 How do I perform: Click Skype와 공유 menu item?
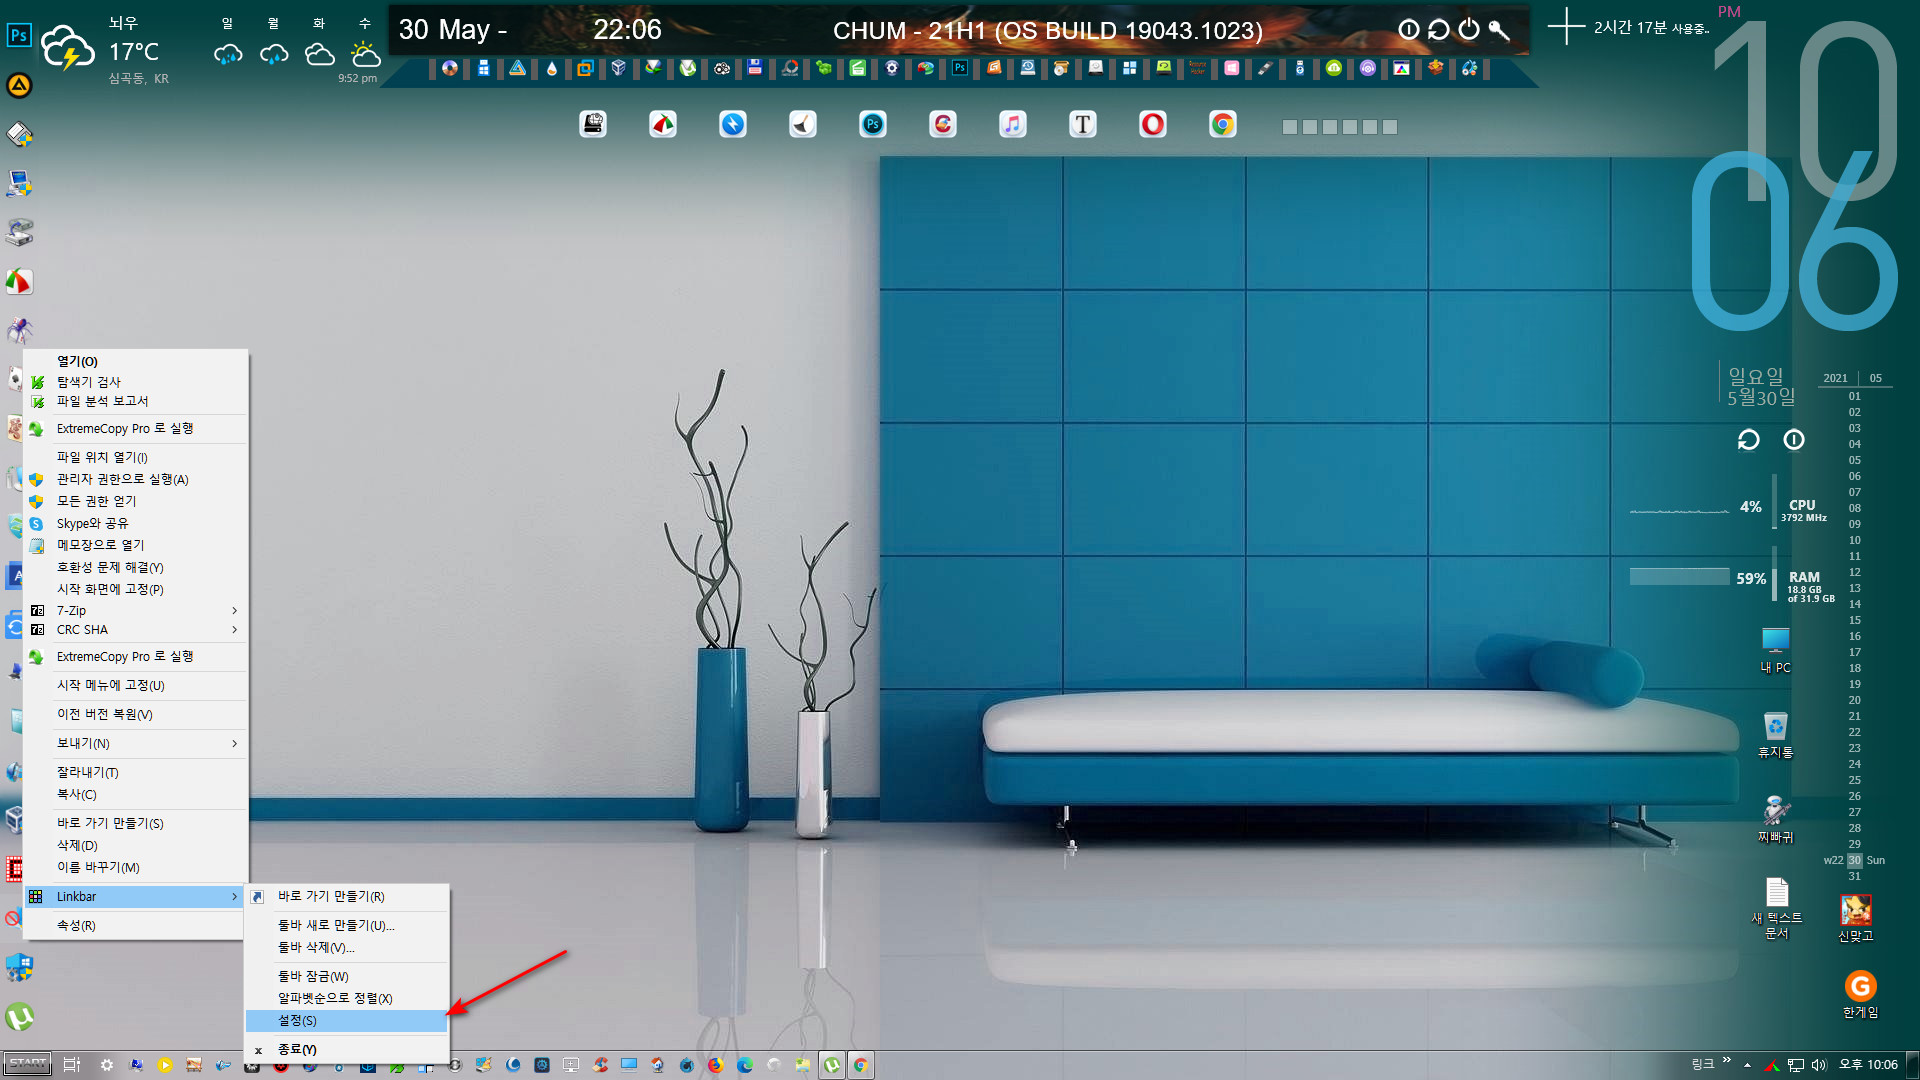(135, 523)
